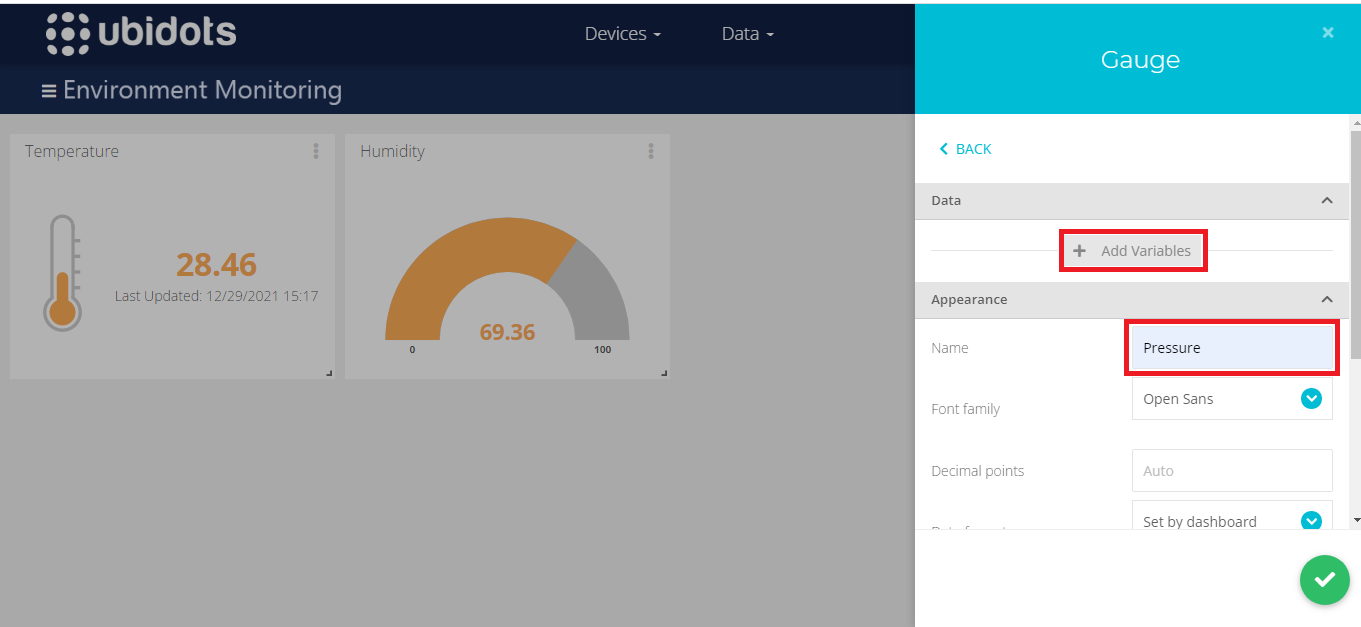1361x627 pixels.
Task: Open the hamburger menu beside Environment Monitoring
Action: [x=48, y=91]
